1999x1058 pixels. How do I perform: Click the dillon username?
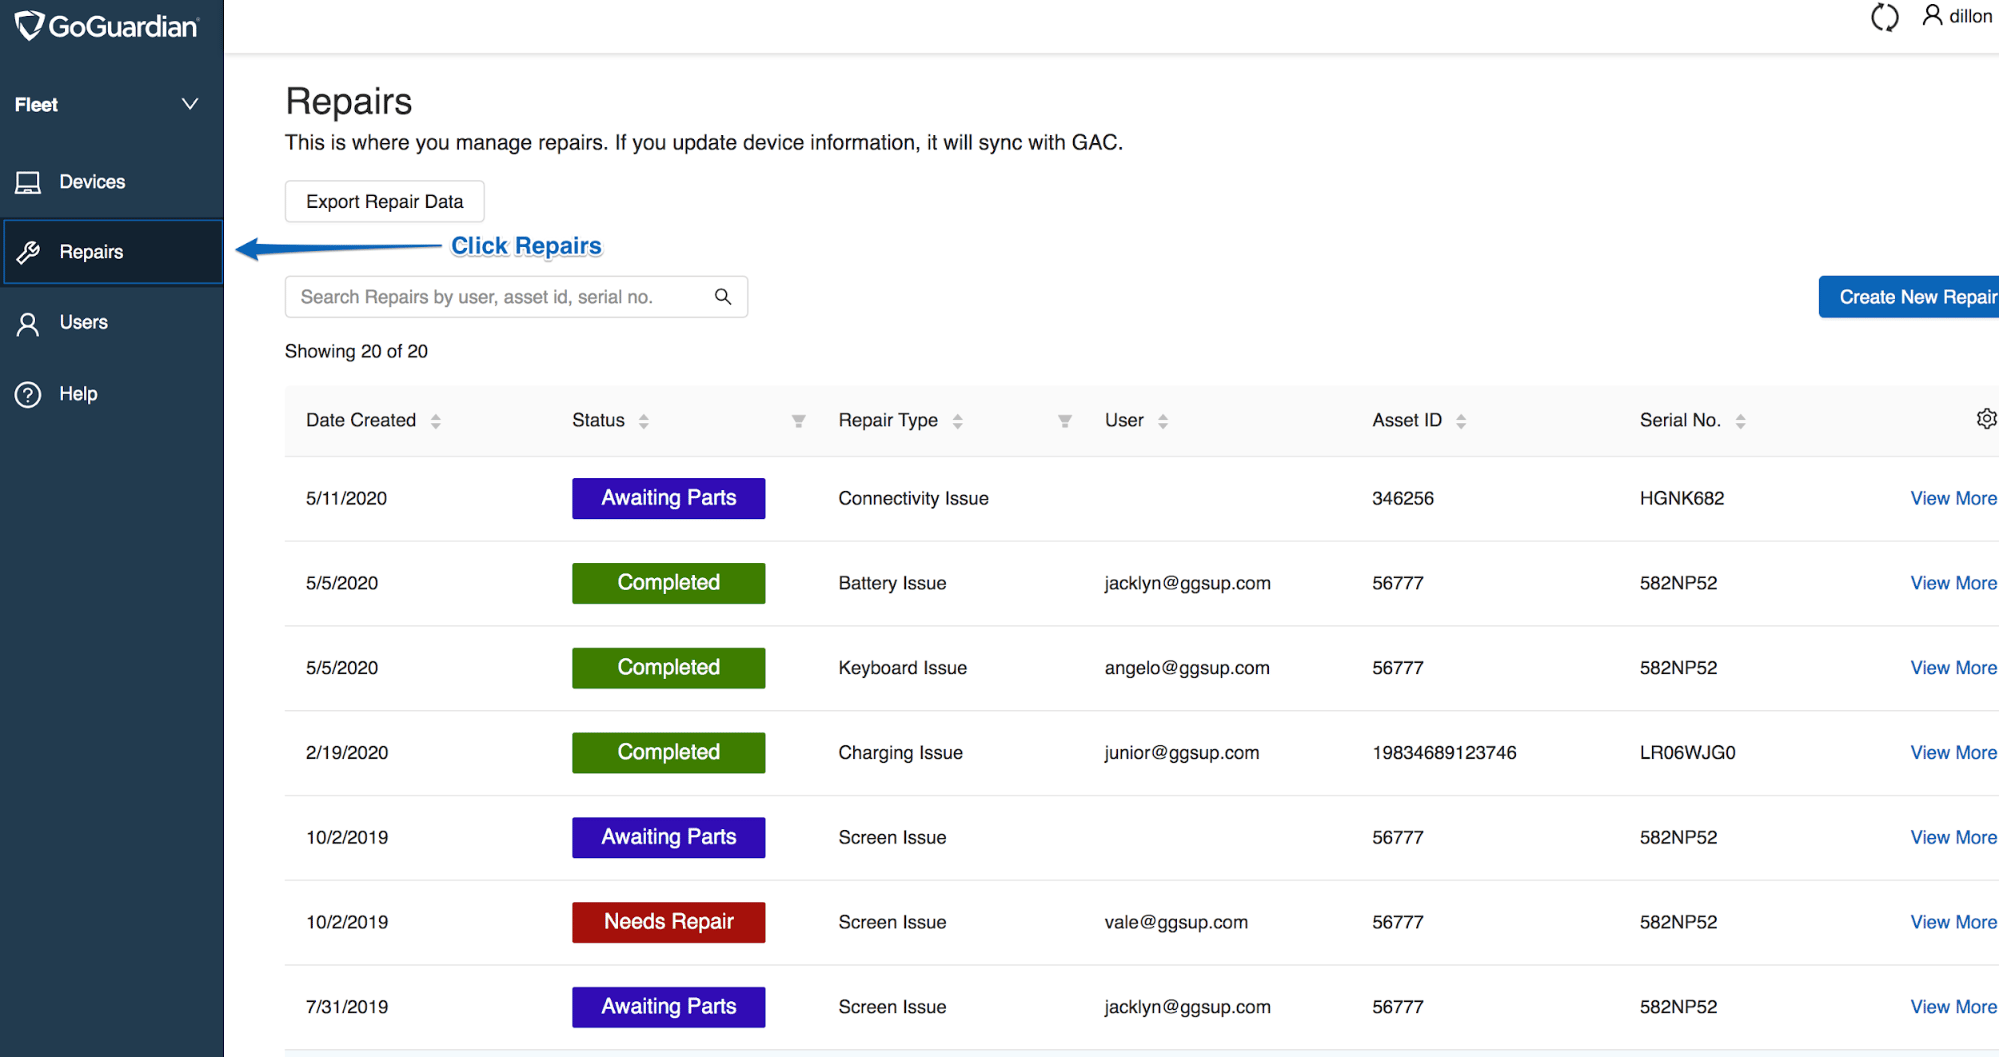click(1970, 16)
